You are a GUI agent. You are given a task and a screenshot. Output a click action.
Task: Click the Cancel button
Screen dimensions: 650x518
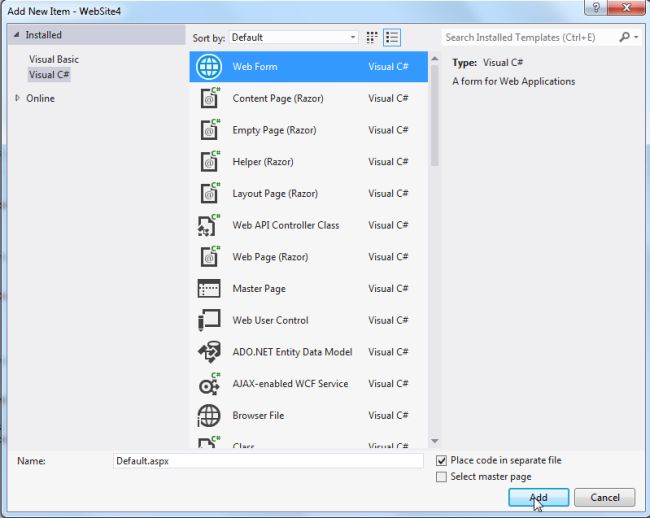[605, 497]
